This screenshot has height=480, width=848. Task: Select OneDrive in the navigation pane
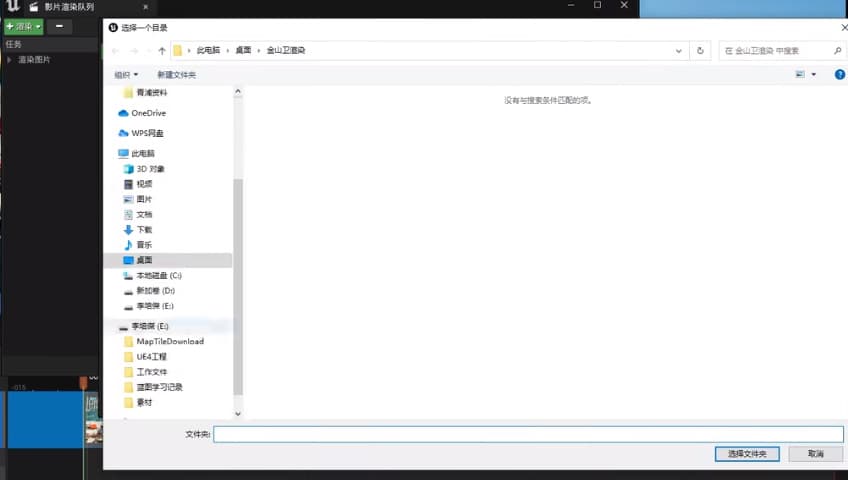click(x=148, y=113)
